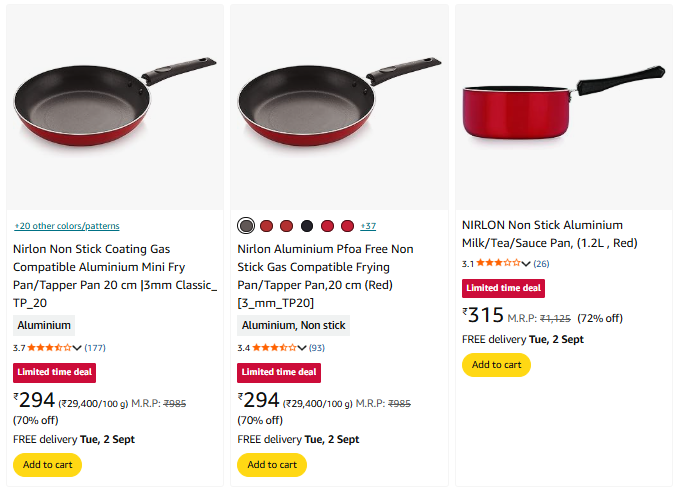Add the Mini Fry Pan to cart

point(47,465)
